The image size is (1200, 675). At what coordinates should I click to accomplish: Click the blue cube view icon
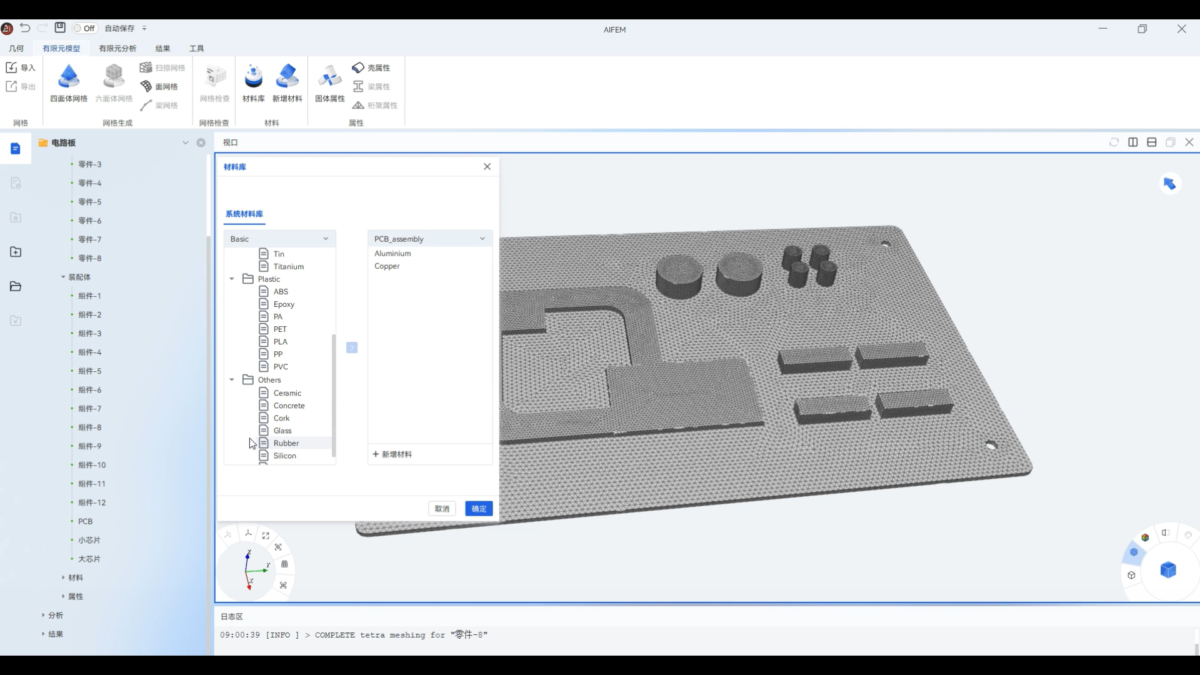(x=1168, y=570)
